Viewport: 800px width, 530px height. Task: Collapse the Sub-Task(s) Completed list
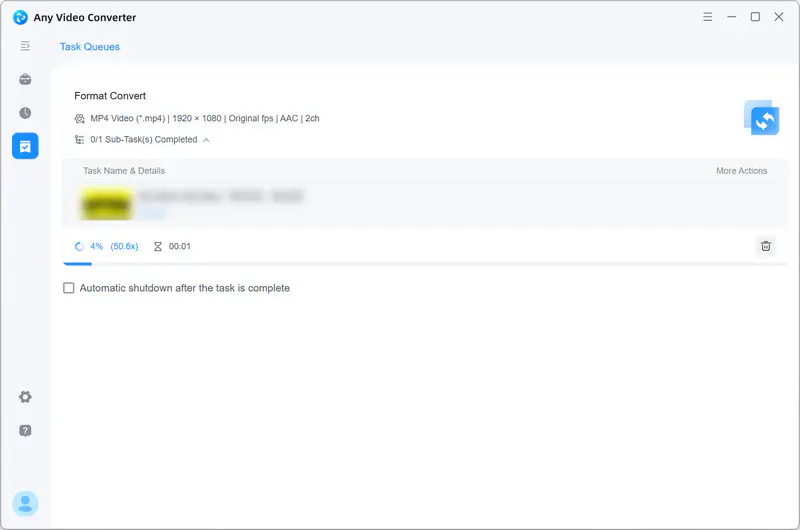coord(206,140)
